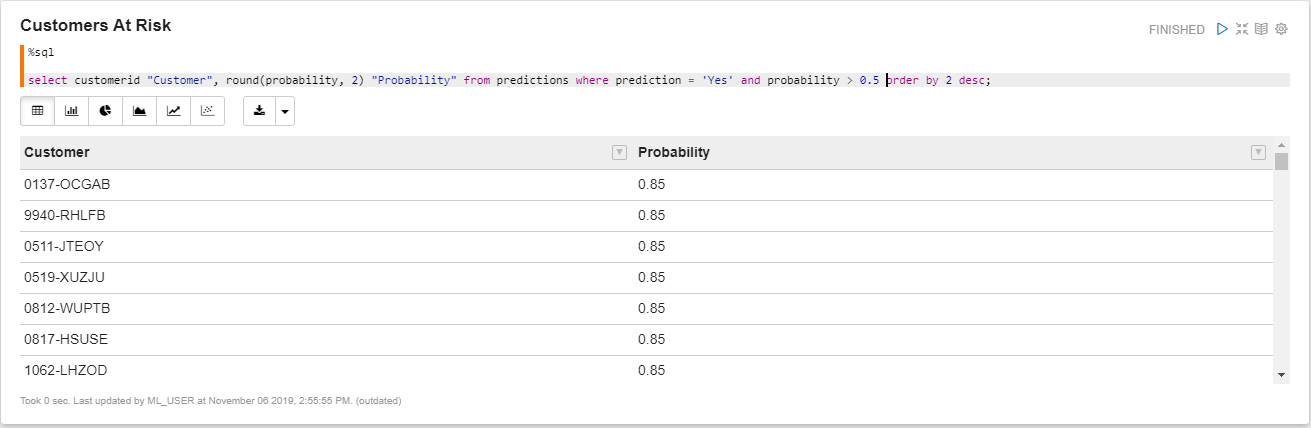Switch to area chart view
The width and height of the screenshot is (1311, 428).
tap(139, 111)
